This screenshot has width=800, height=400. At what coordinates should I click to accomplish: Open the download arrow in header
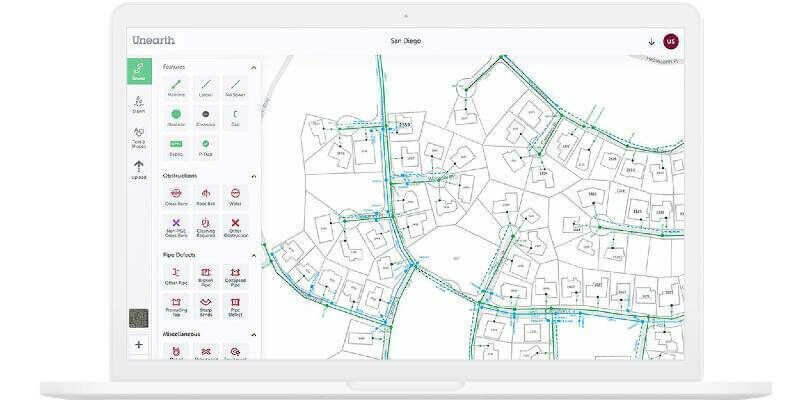click(652, 42)
